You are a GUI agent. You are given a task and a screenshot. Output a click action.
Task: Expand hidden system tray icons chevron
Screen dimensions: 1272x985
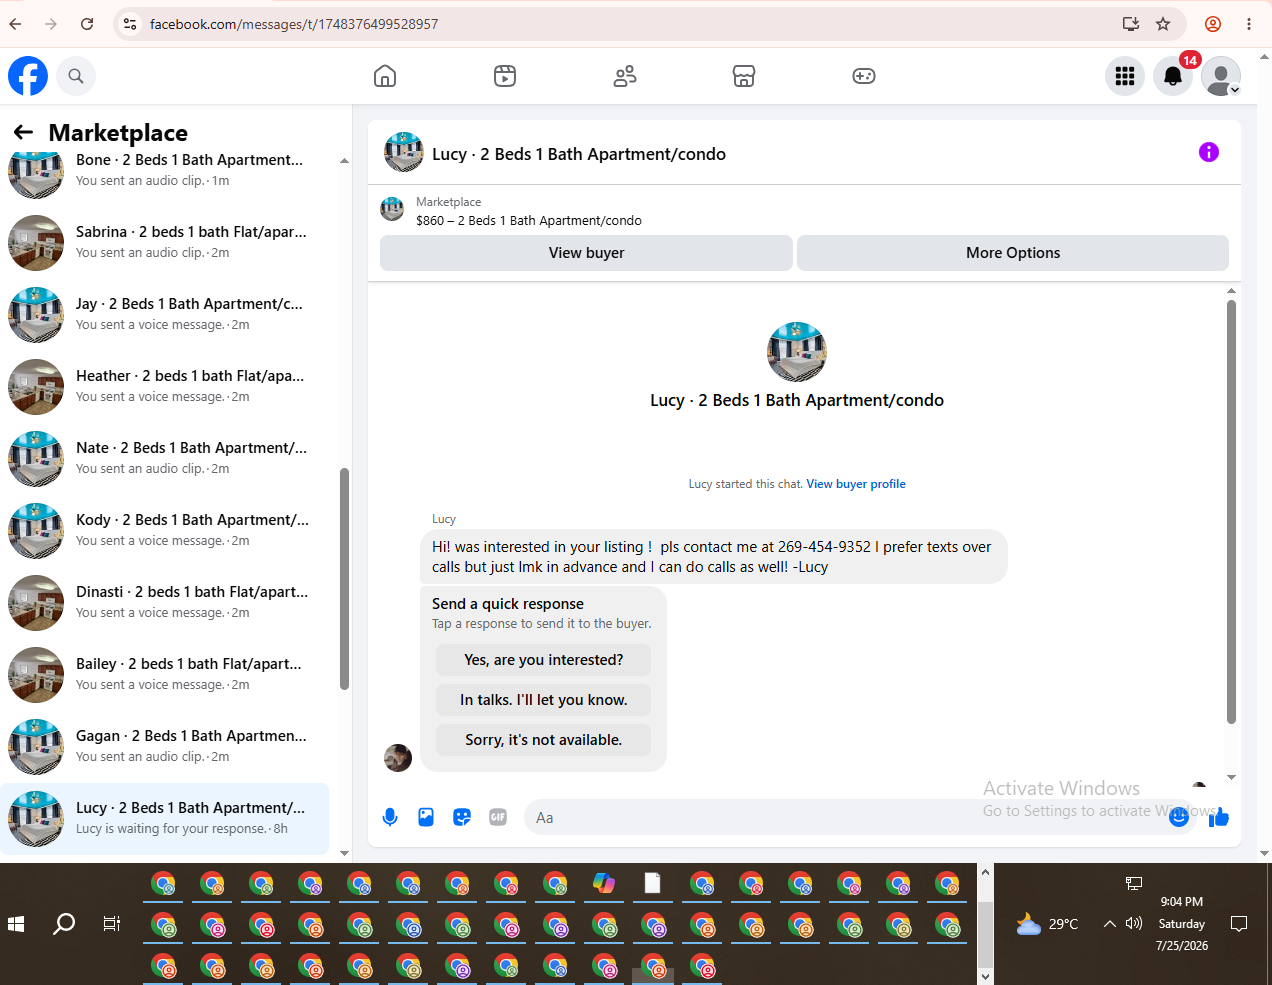pyautogui.click(x=1109, y=924)
